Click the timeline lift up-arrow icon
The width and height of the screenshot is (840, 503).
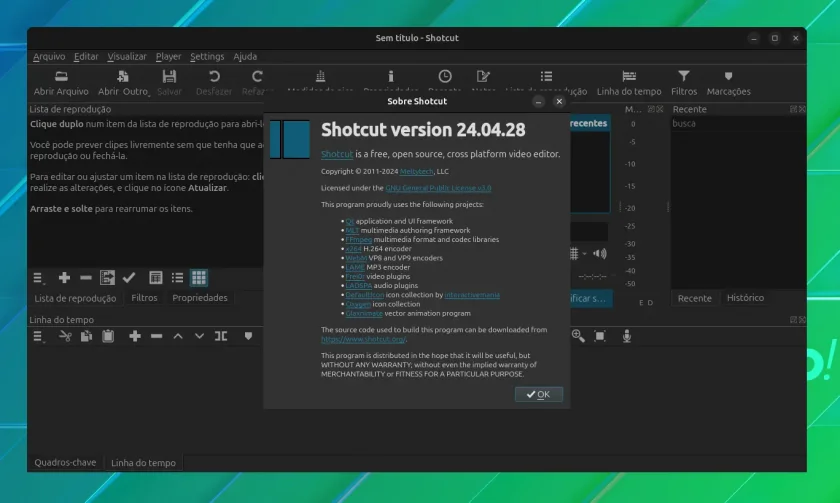(x=178, y=336)
